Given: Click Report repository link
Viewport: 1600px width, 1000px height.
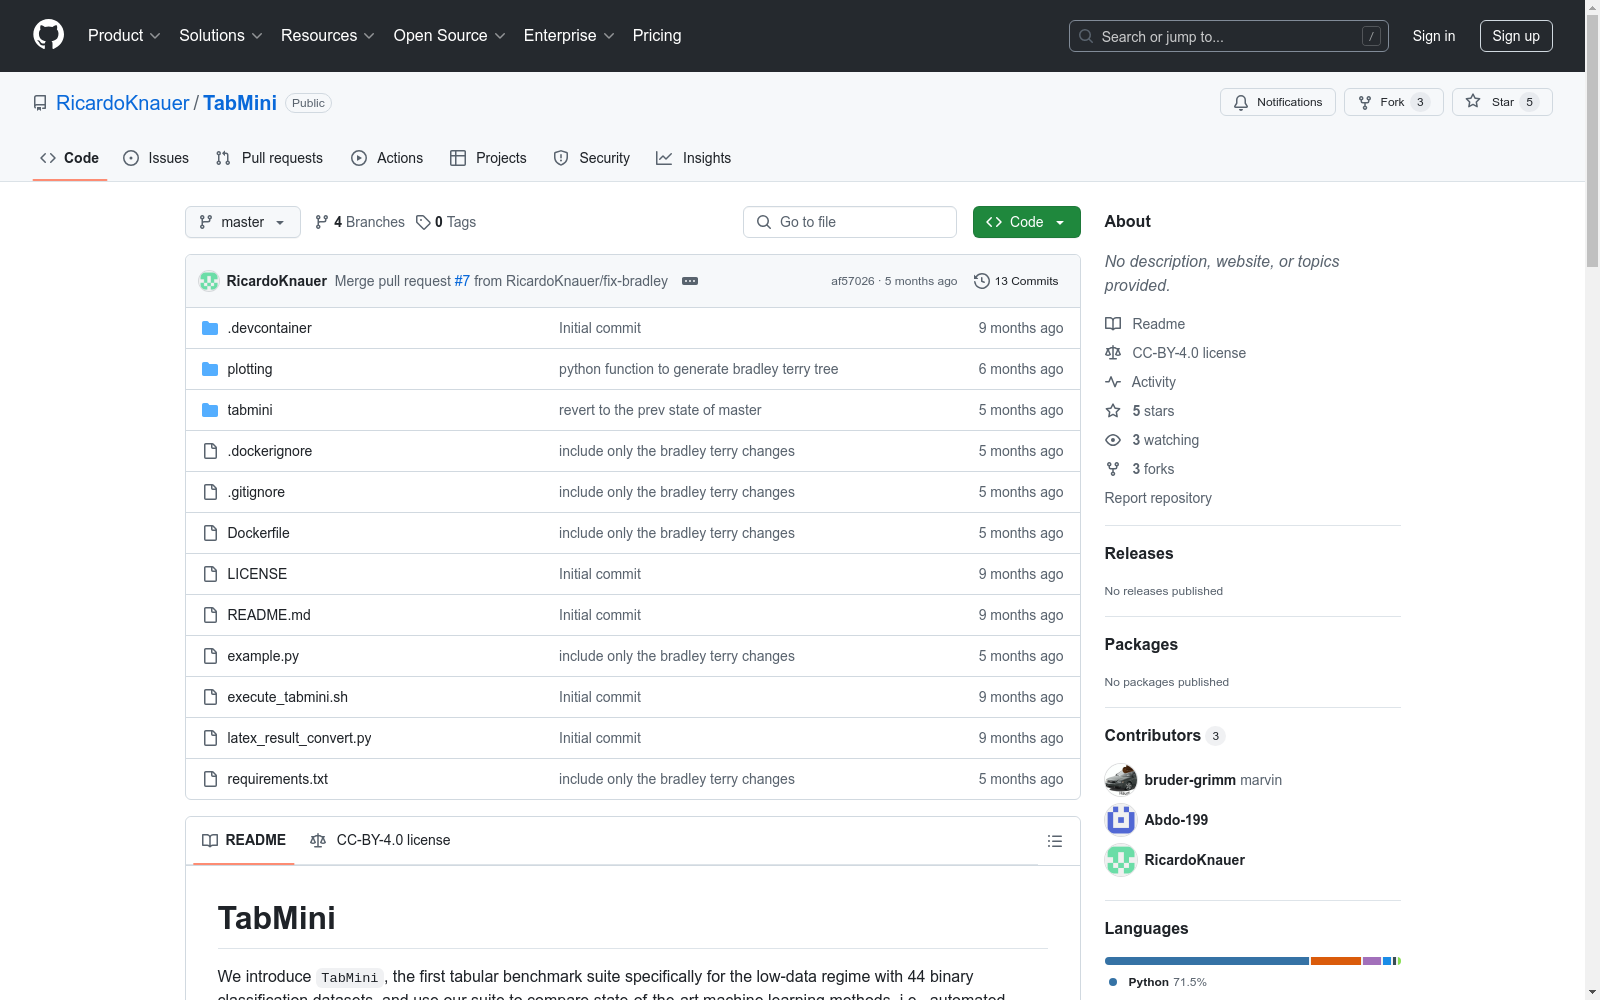Looking at the screenshot, I should 1158,498.
